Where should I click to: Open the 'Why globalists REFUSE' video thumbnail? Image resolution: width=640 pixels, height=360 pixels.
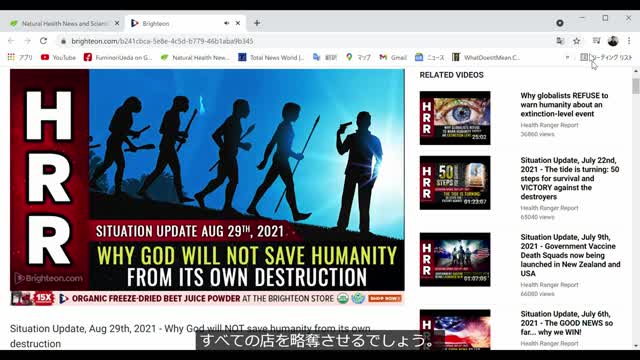coord(455,118)
